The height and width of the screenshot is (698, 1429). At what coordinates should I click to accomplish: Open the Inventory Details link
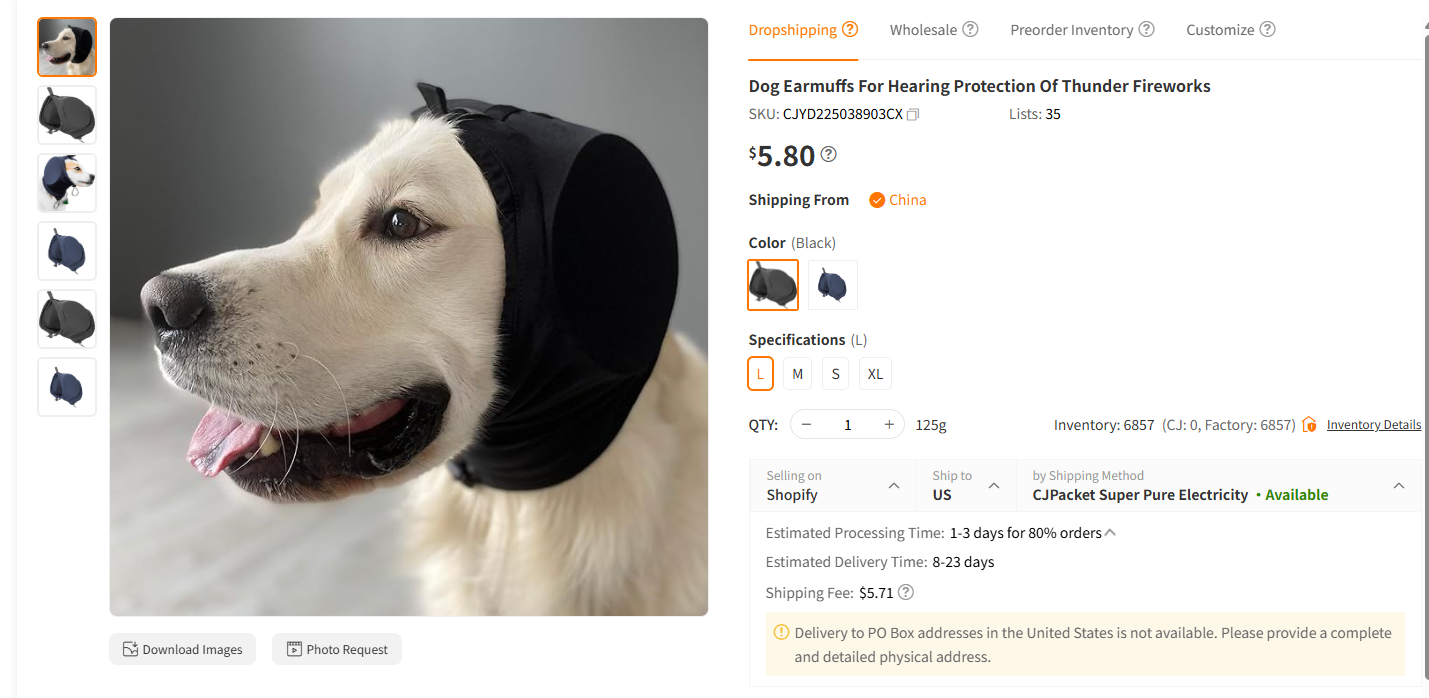click(1373, 424)
